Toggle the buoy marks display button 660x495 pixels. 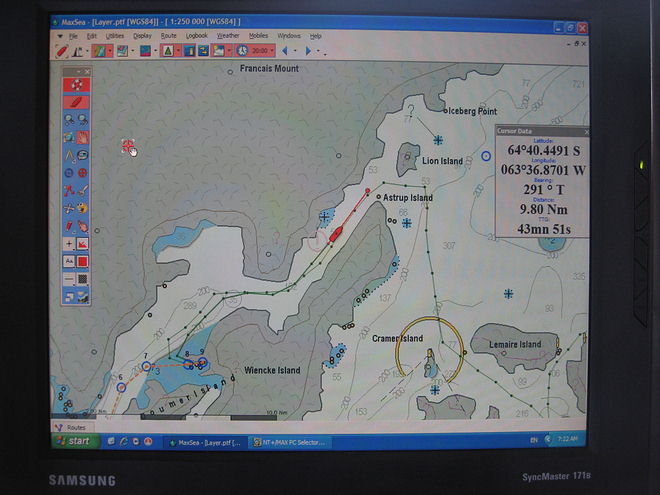point(168,51)
